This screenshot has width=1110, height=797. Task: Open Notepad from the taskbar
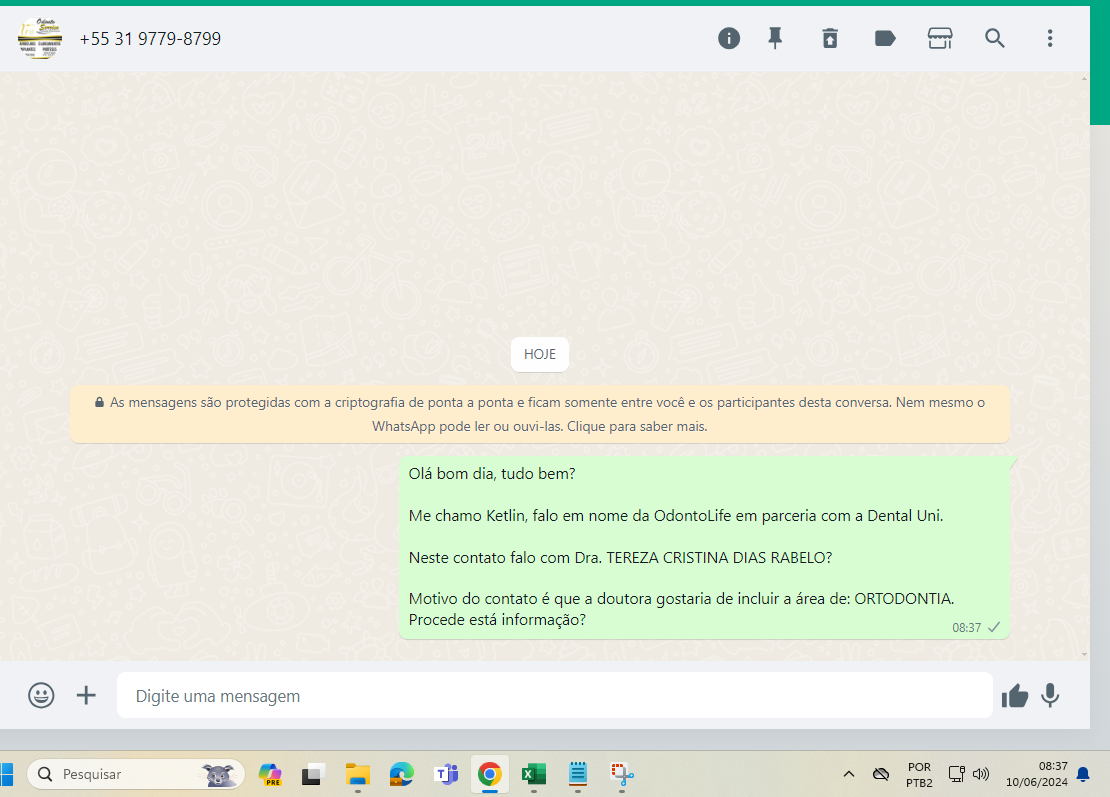tap(578, 774)
